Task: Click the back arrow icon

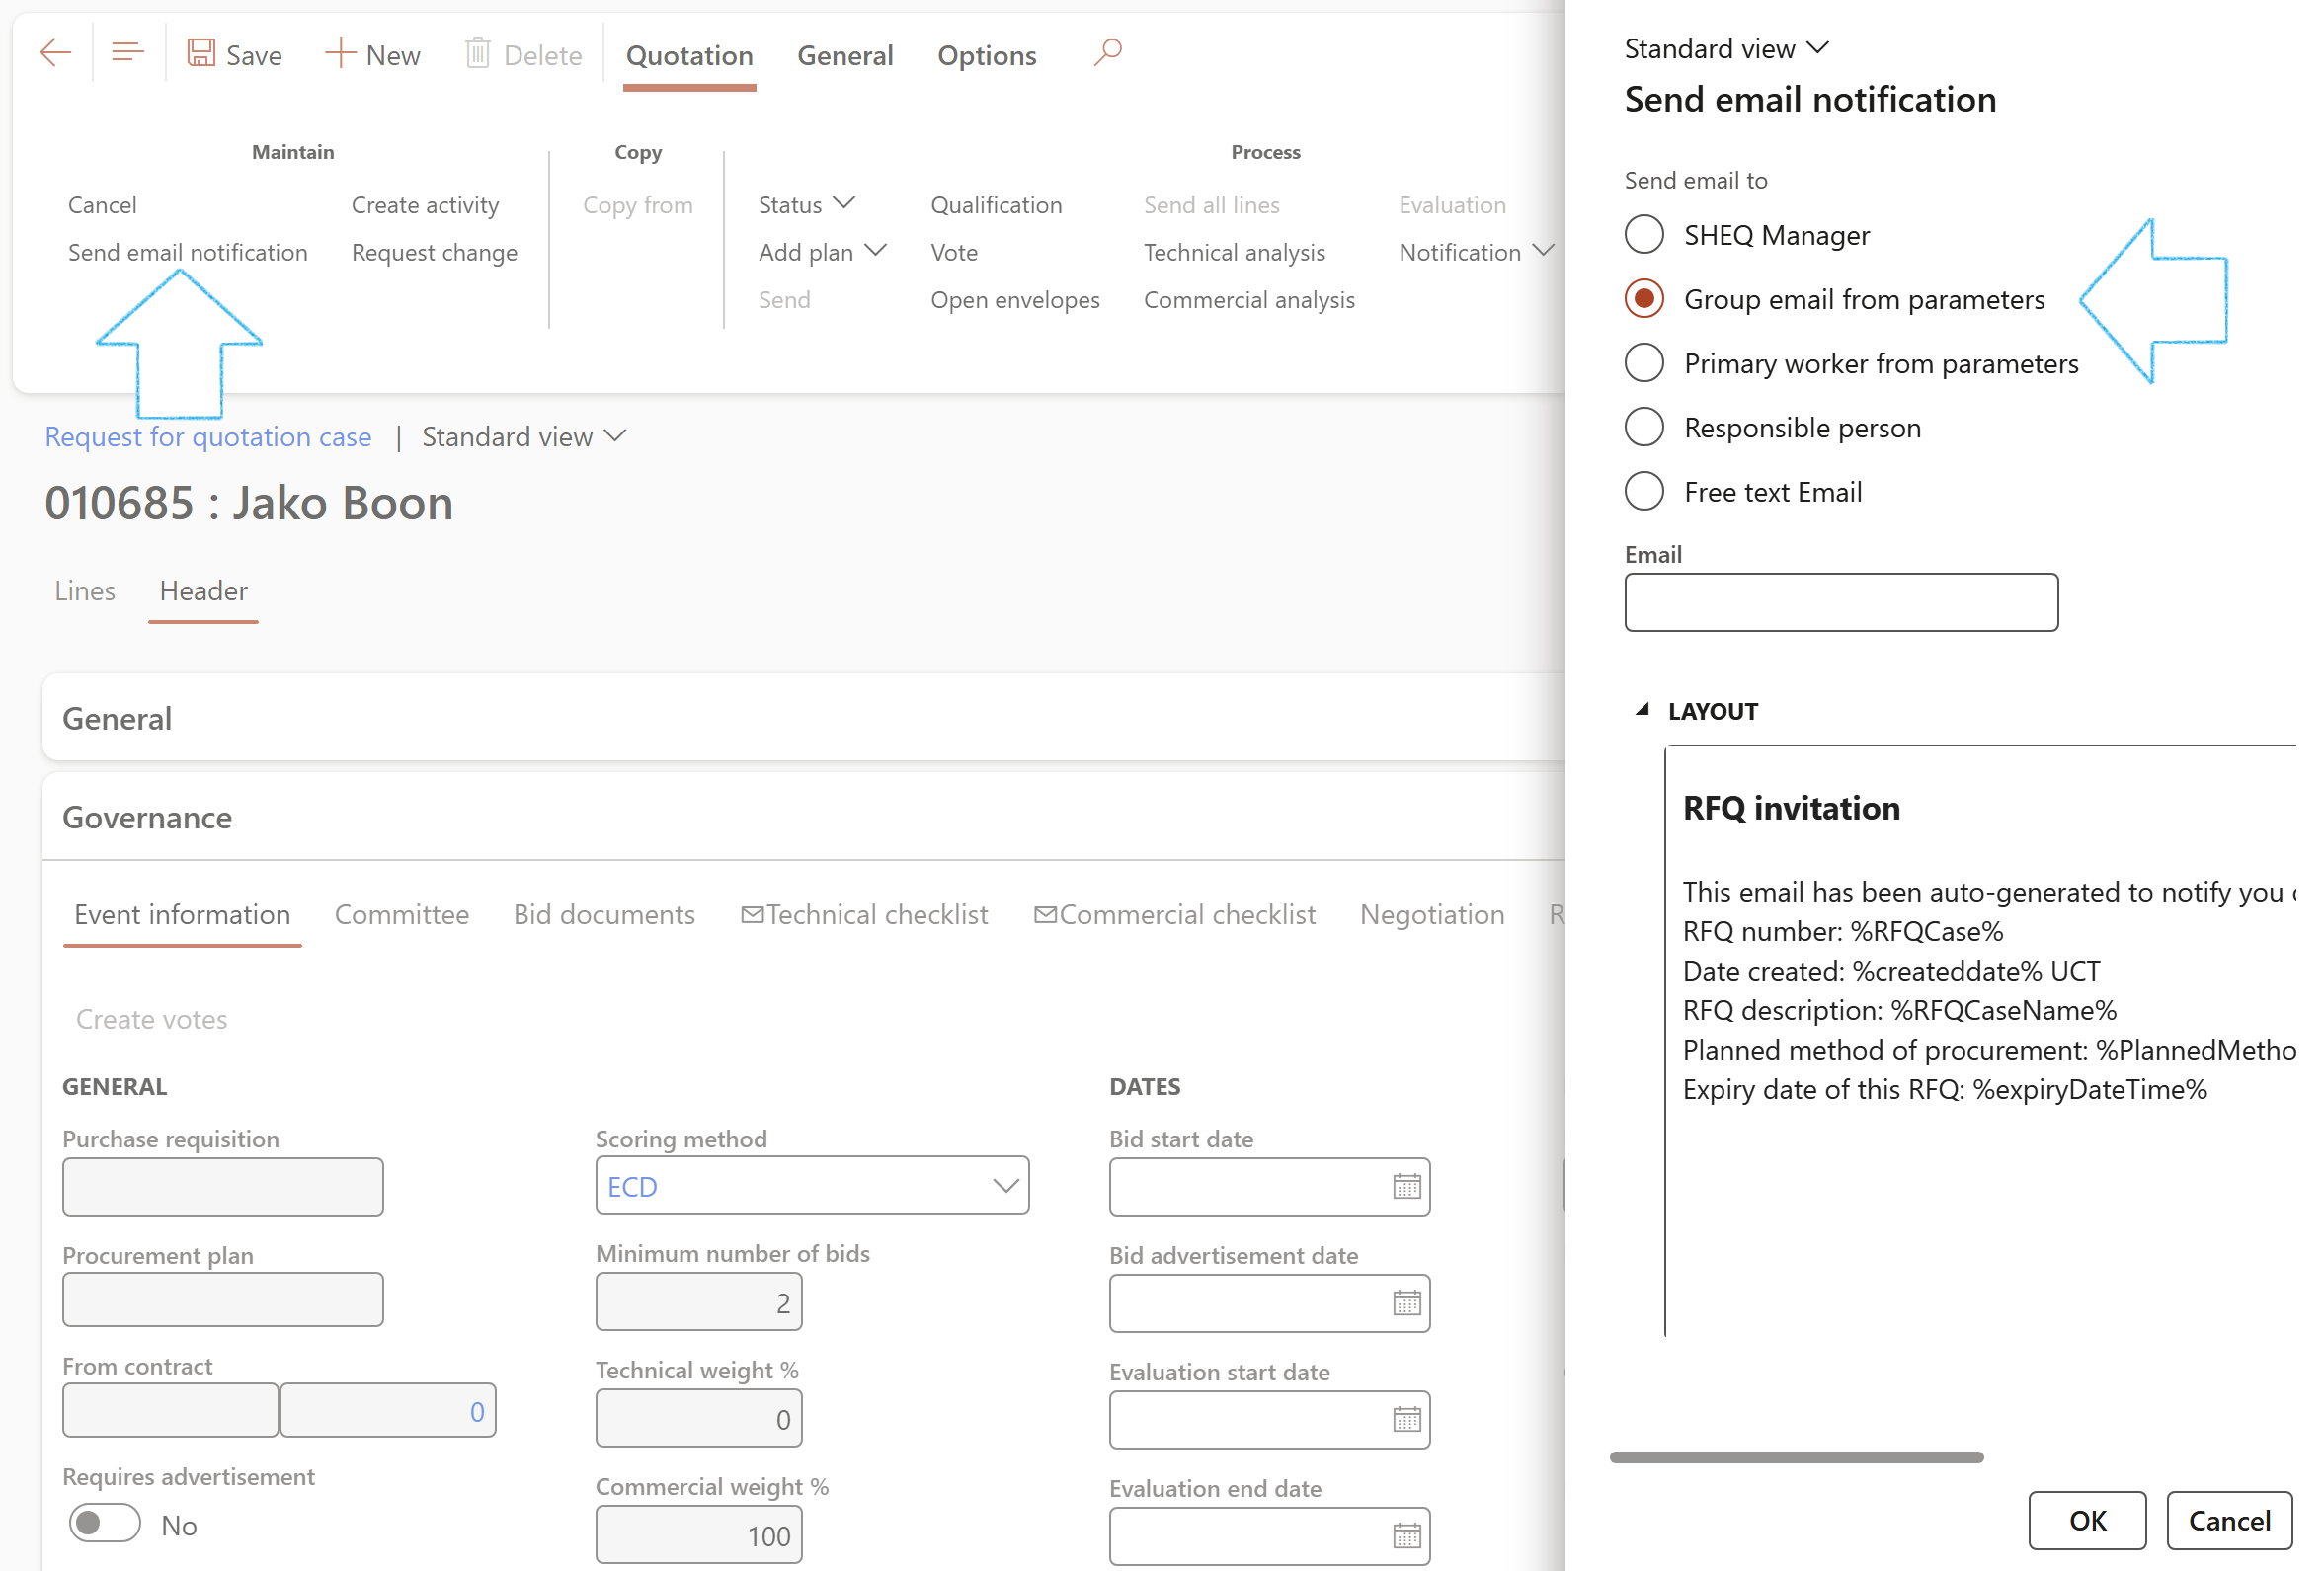Action: pyautogui.click(x=55, y=52)
